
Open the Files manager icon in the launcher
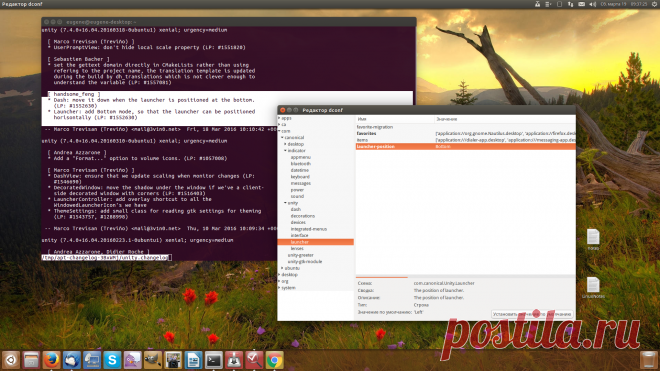pyautogui.click(x=31, y=360)
